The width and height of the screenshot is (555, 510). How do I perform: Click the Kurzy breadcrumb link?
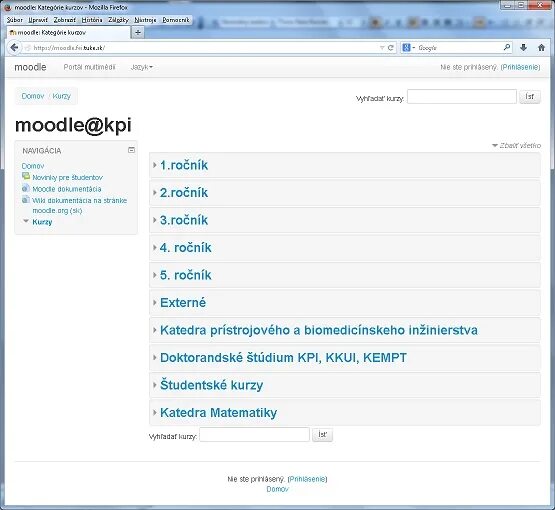tap(62, 96)
